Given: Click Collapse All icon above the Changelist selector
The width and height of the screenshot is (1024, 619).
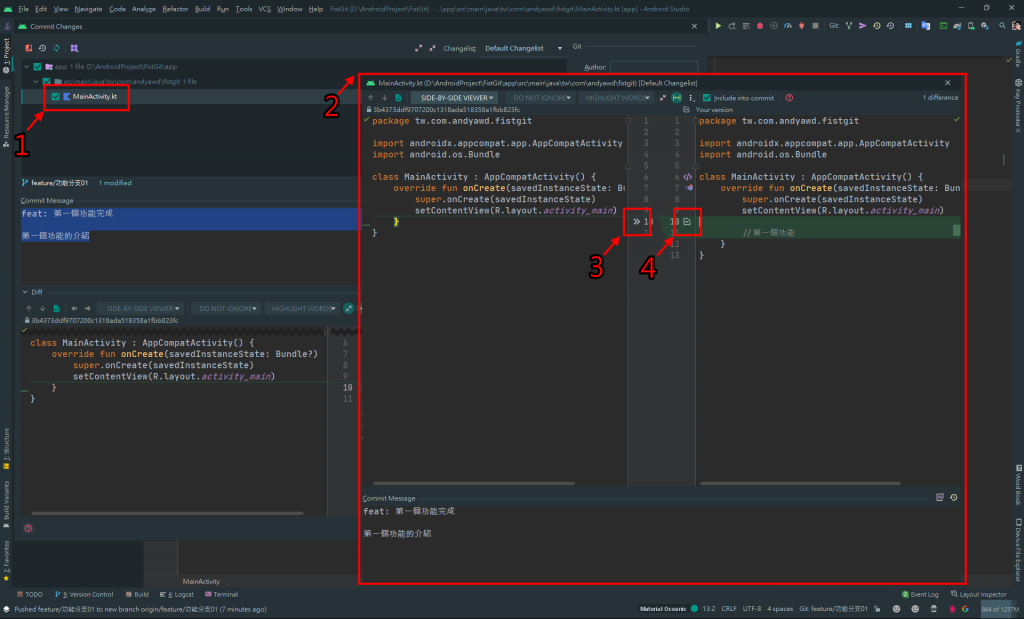Looking at the screenshot, I should pyautogui.click(x=432, y=48).
